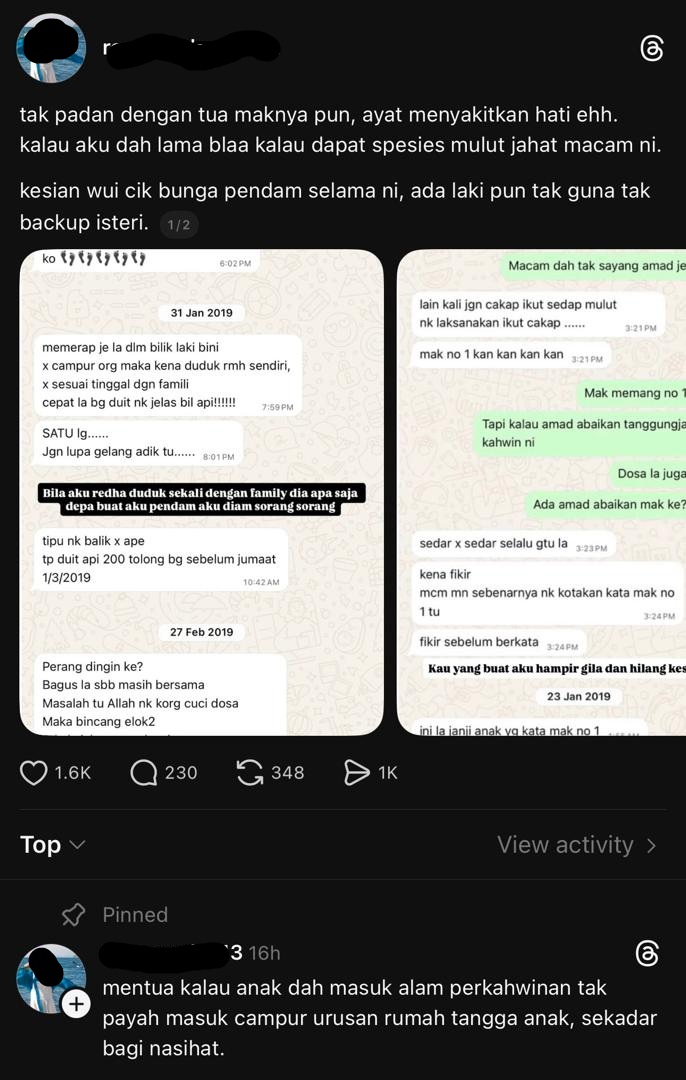Open the View activity chevron

point(651,845)
